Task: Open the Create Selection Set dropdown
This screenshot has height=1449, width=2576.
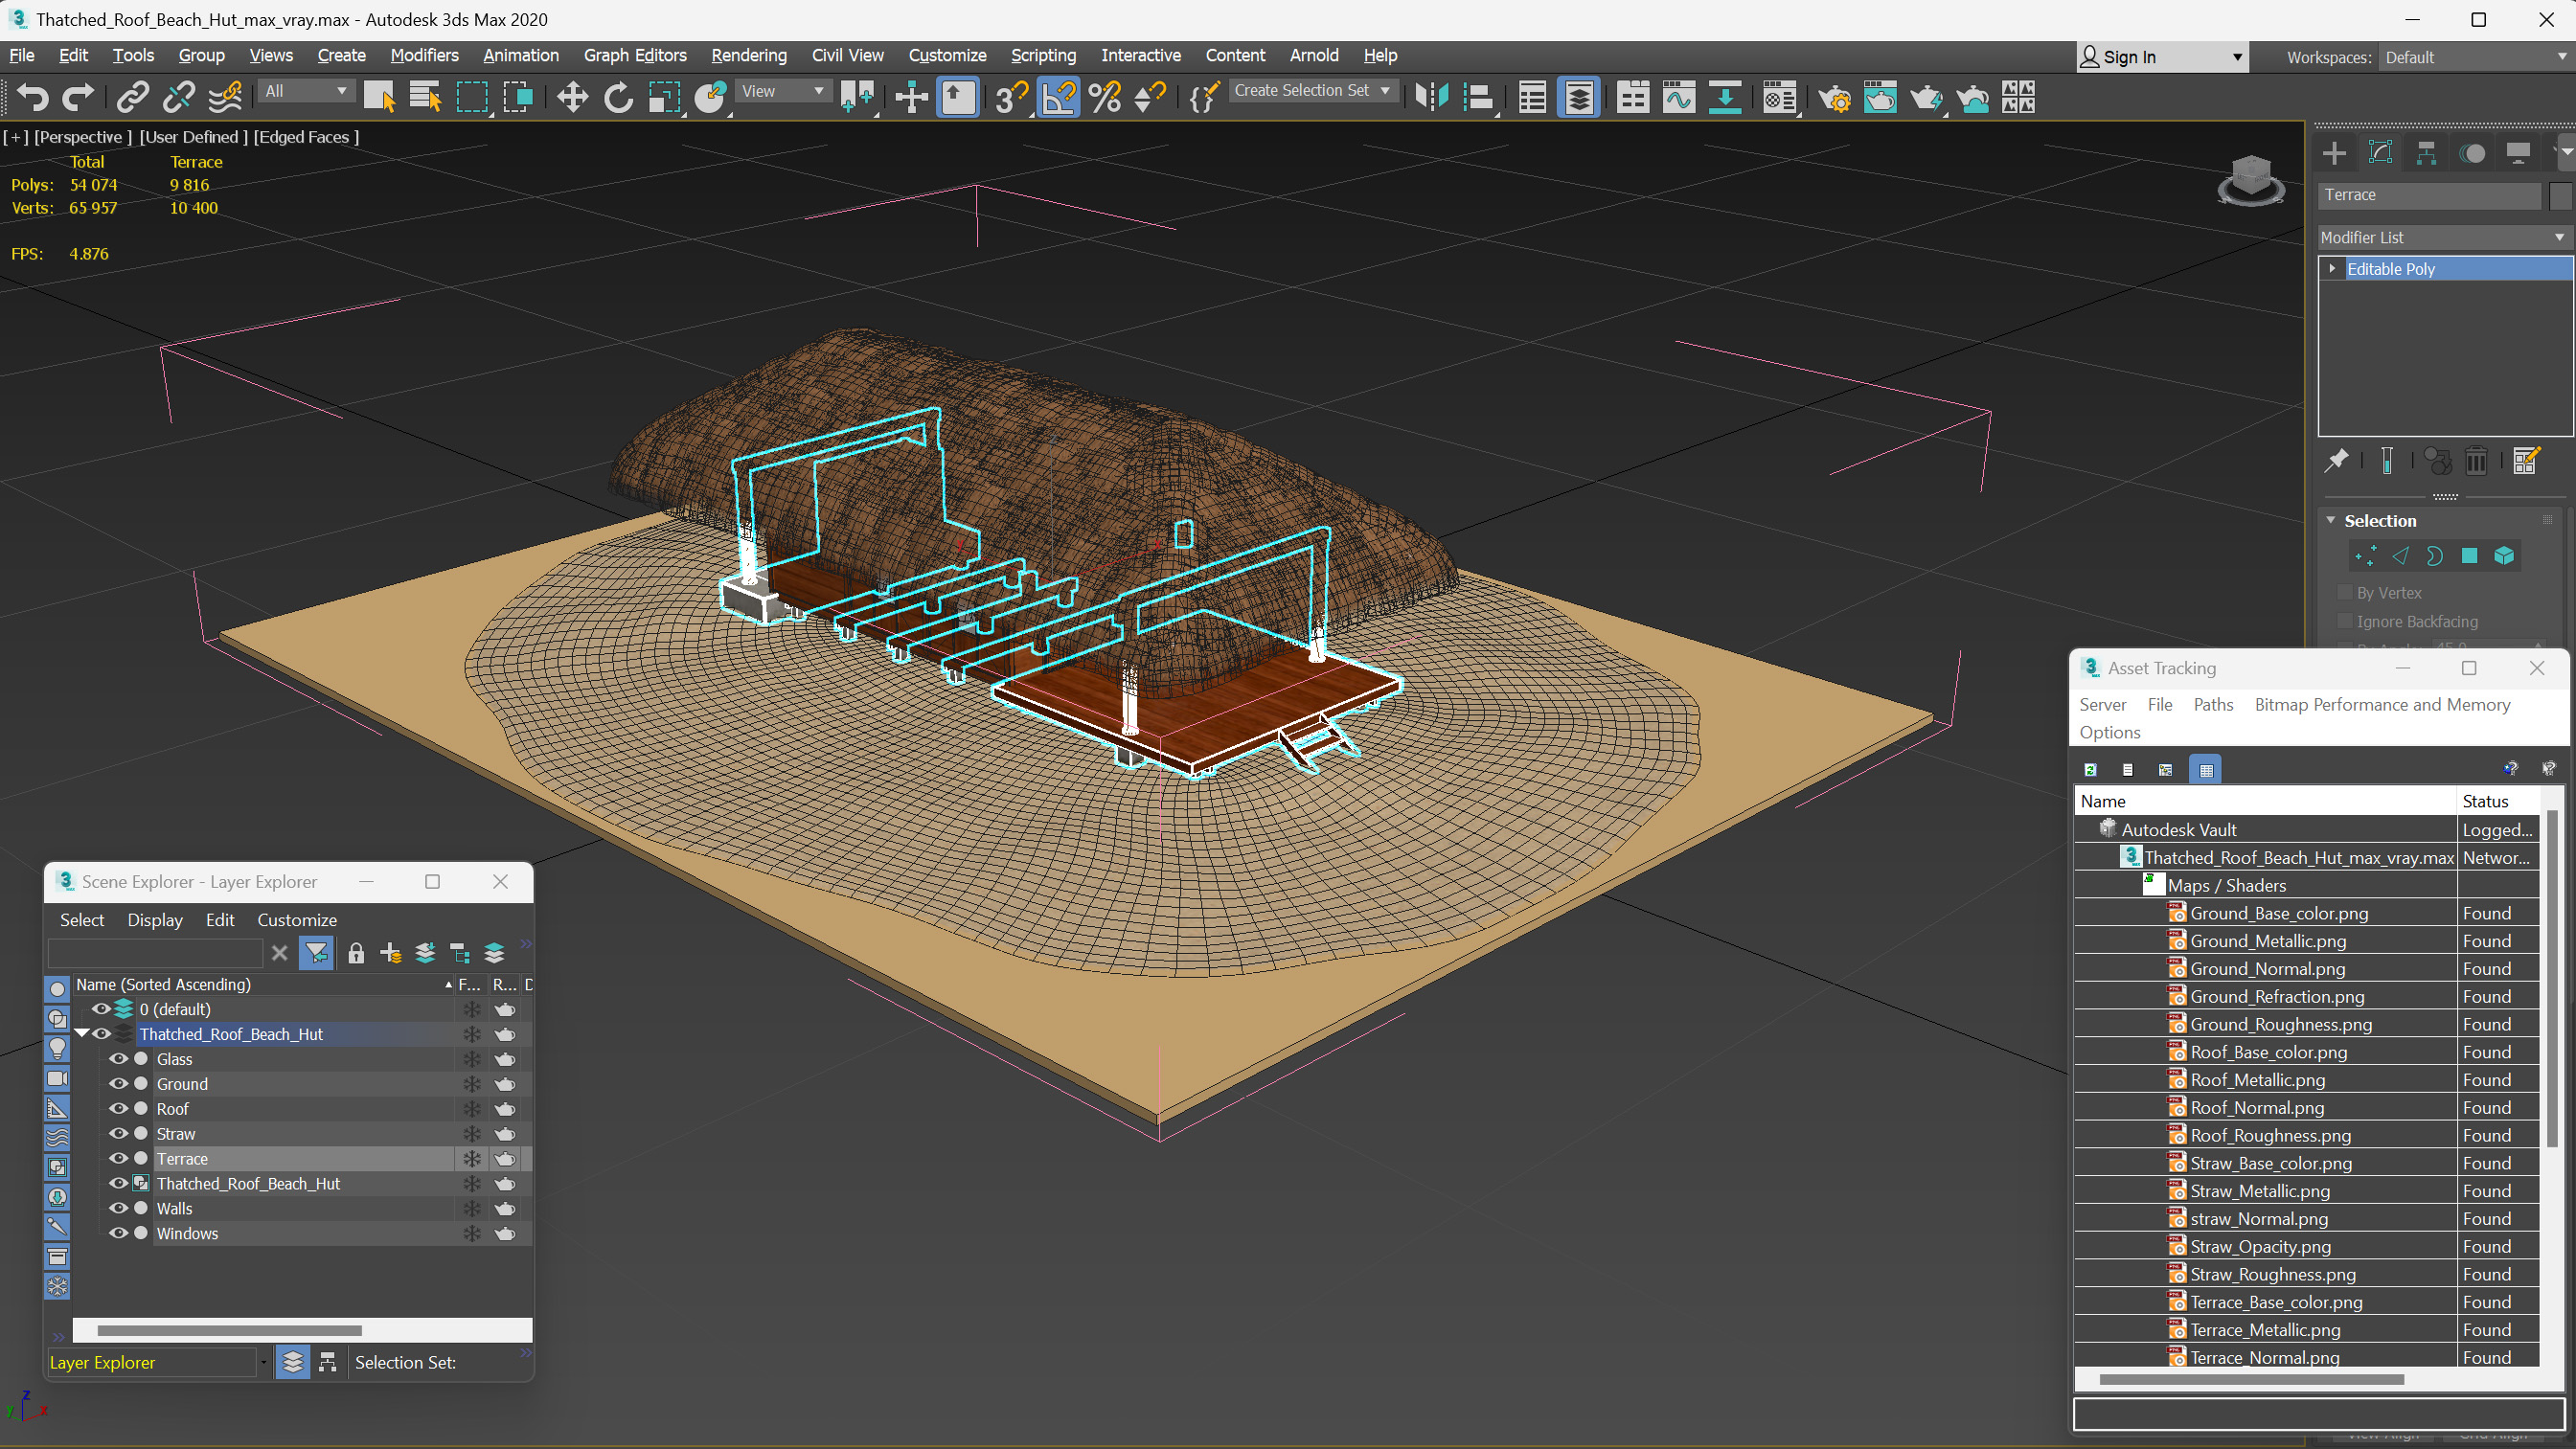Action: tap(1312, 91)
